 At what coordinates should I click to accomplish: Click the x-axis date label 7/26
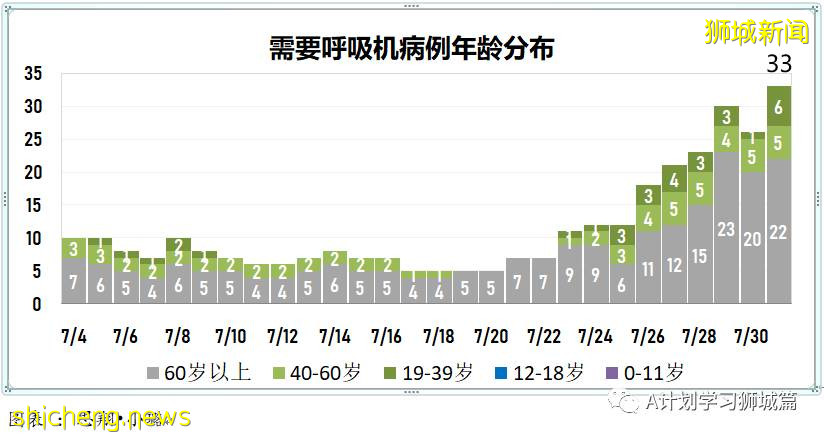648,336
